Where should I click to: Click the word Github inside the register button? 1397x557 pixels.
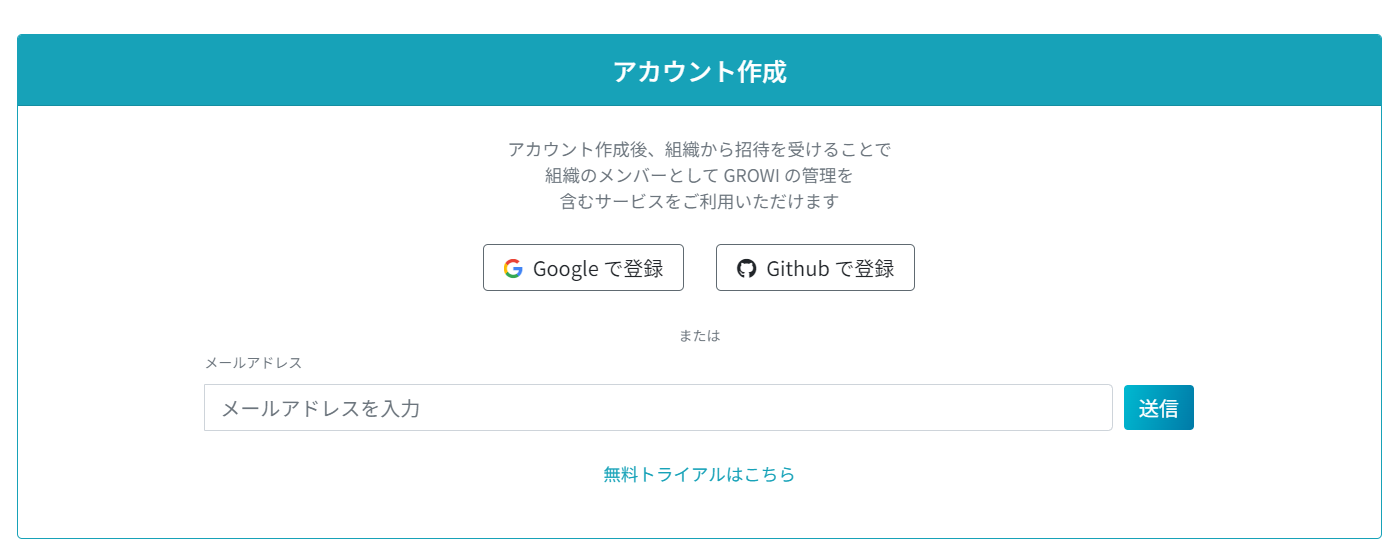(797, 268)
